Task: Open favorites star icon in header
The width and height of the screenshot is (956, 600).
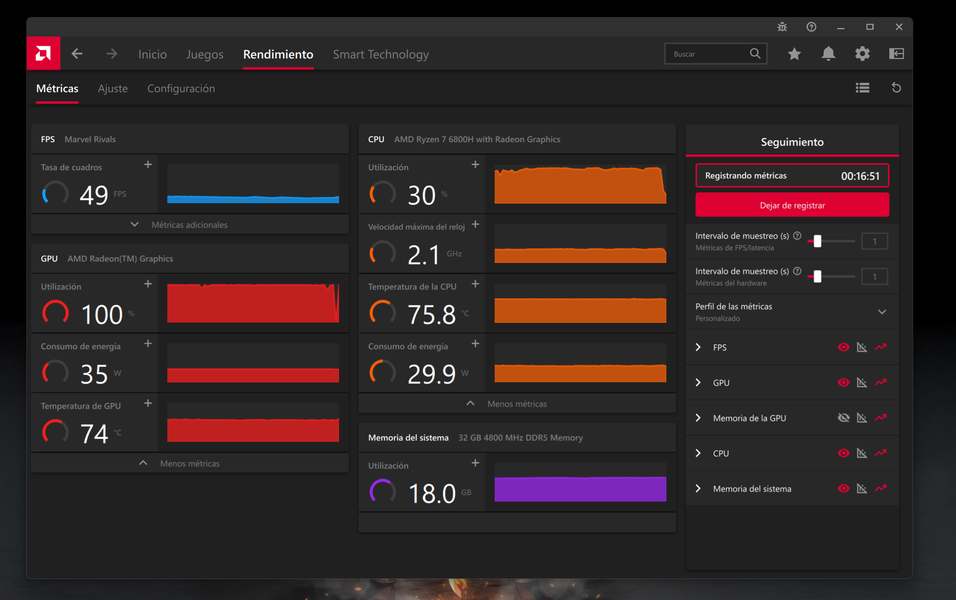Action: tap(794, 54)
